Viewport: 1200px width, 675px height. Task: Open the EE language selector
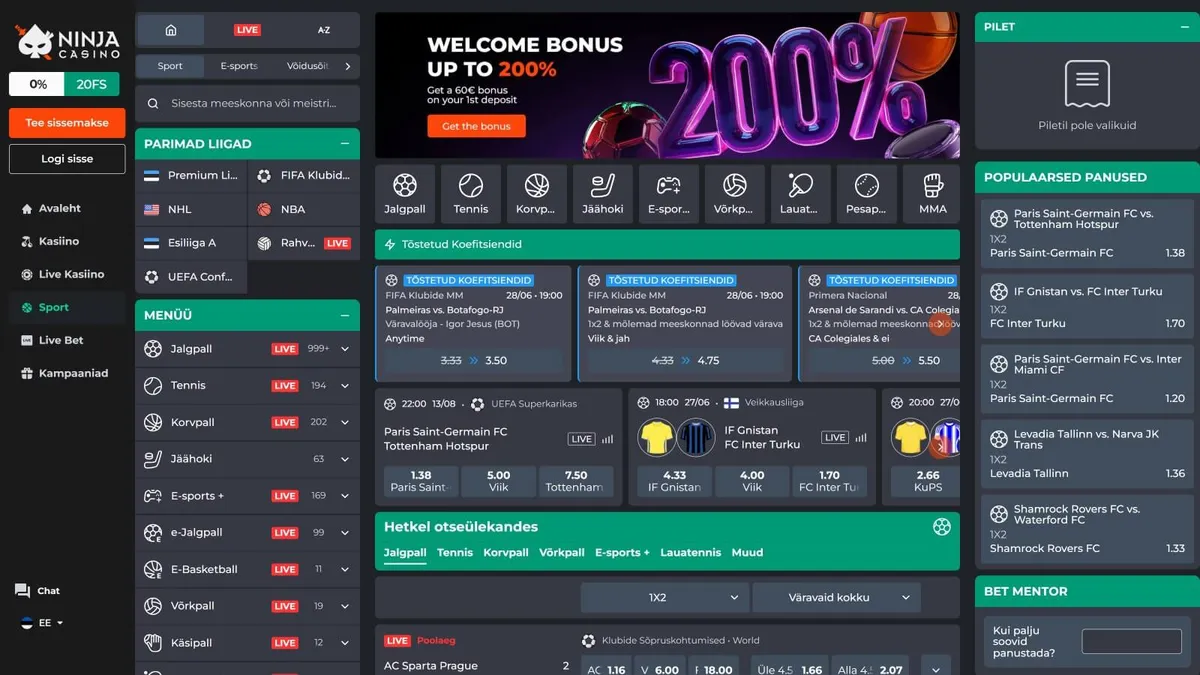(x=42, y=623)
